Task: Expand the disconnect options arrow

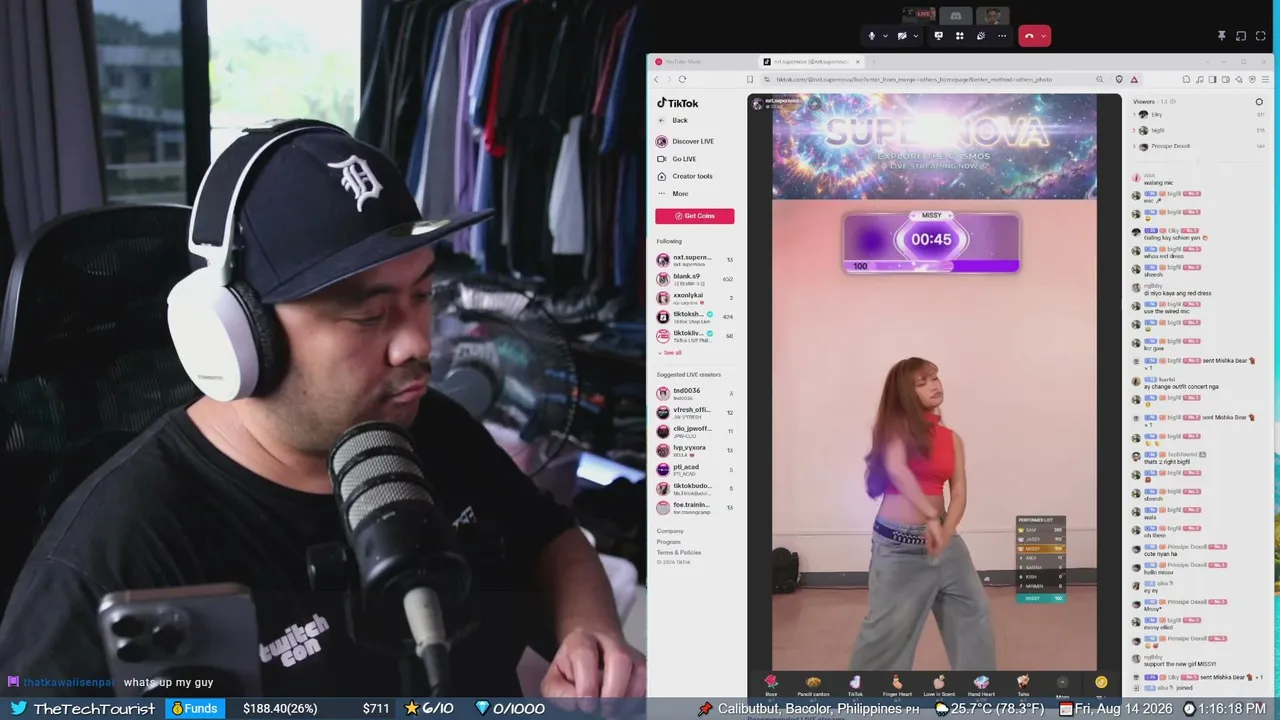Action: 1043,36
